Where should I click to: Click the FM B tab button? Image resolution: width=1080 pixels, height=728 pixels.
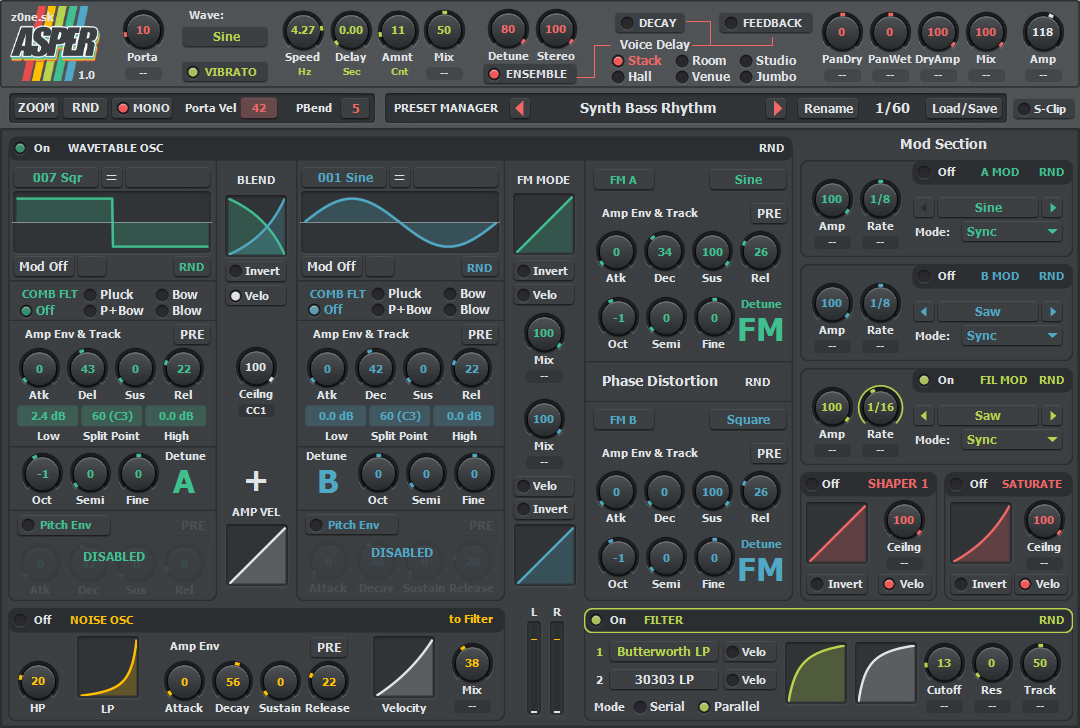tap(623, 419)
